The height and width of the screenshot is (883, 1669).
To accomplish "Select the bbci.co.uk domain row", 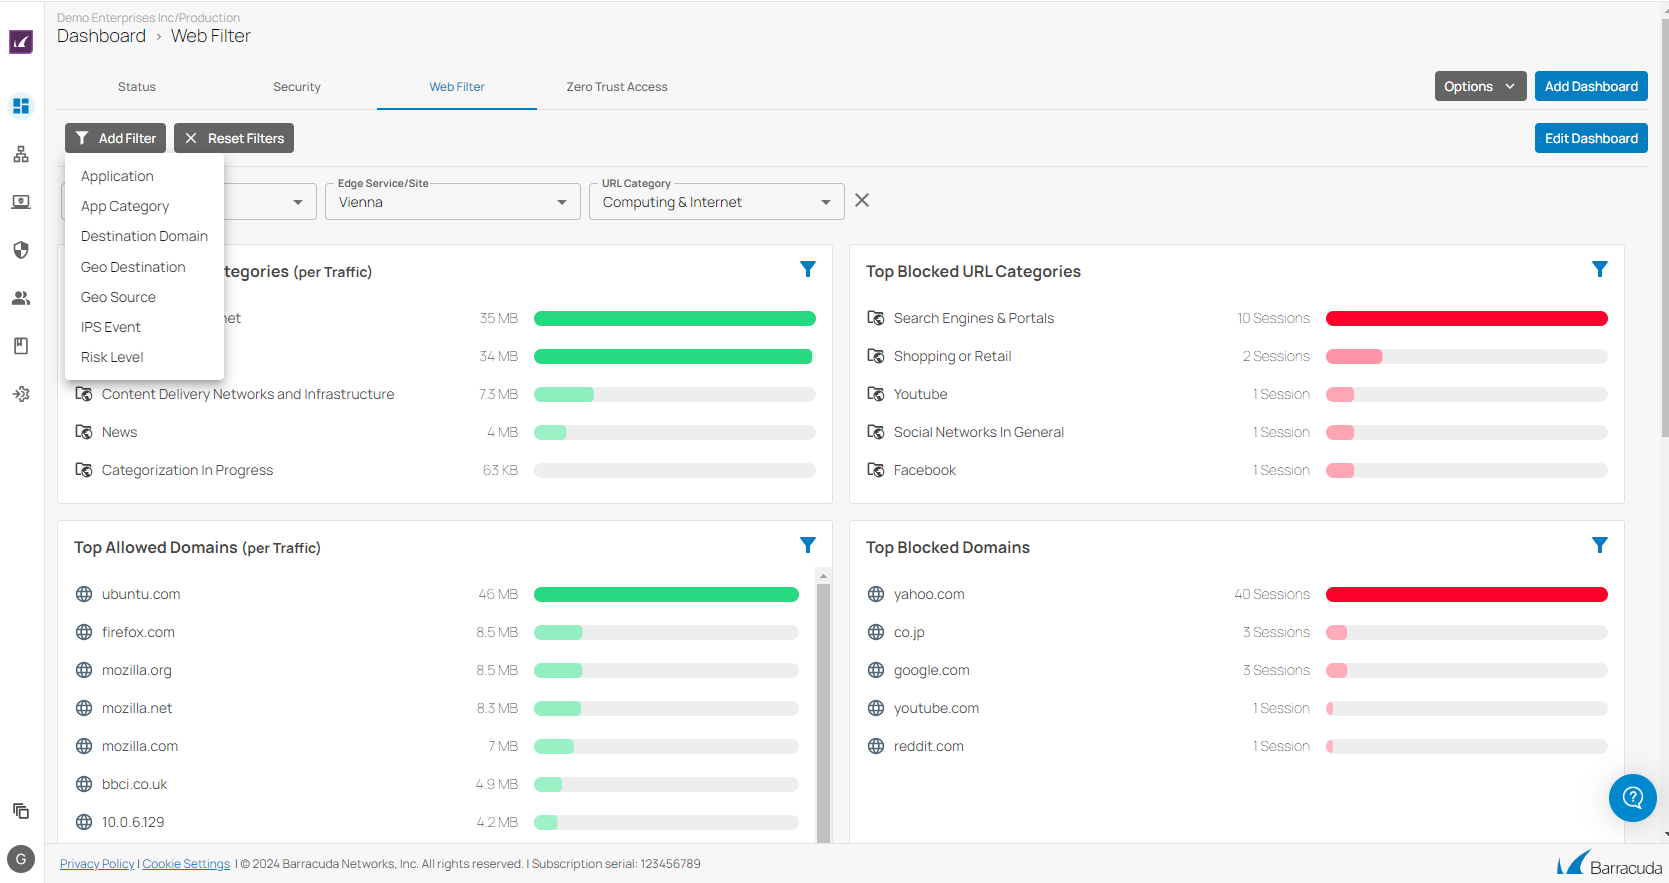I will pos(436,784).
